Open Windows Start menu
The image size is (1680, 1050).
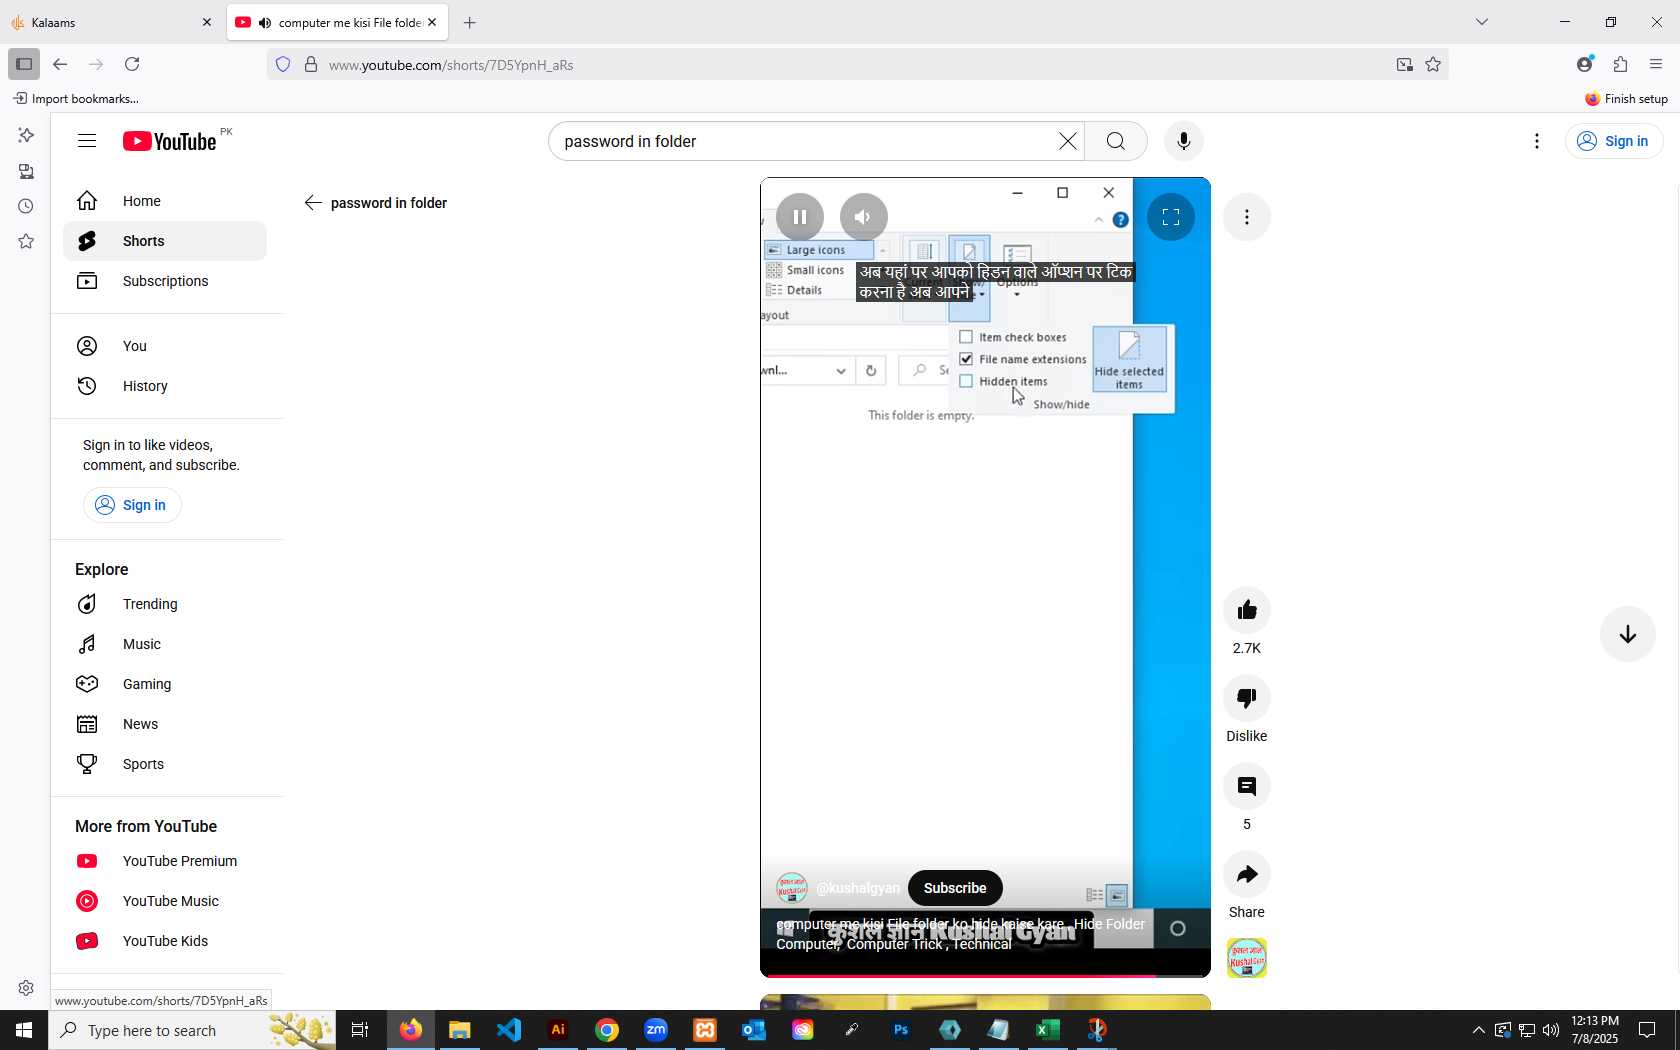(24, 1030)
